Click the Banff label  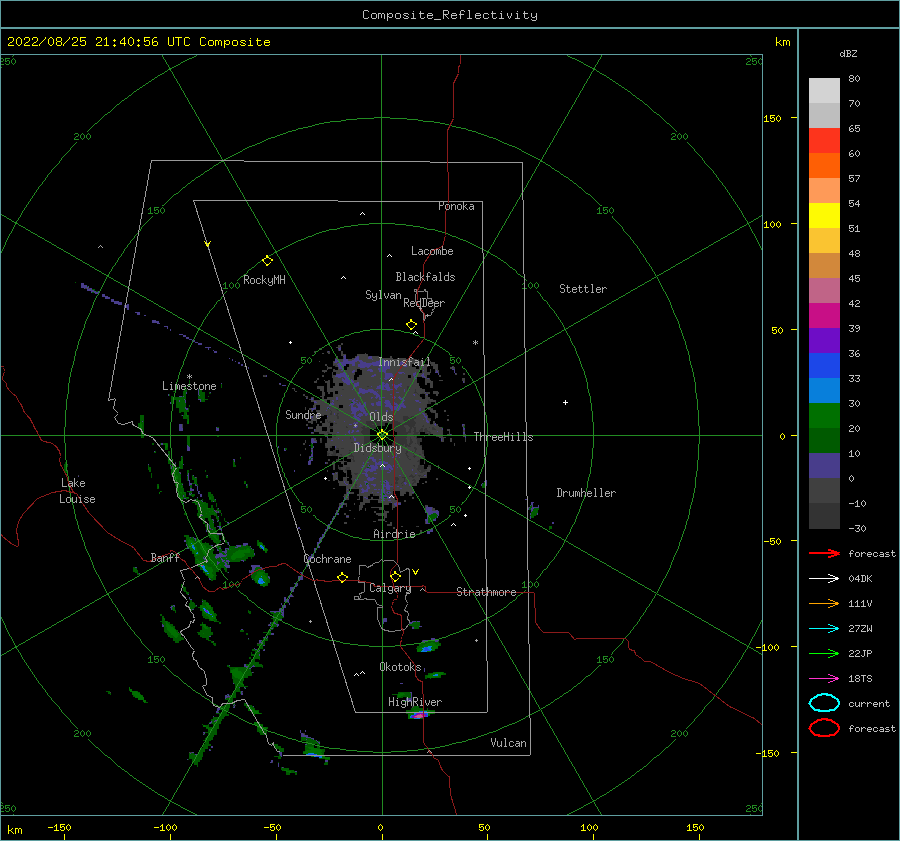(x=165, y=557)
